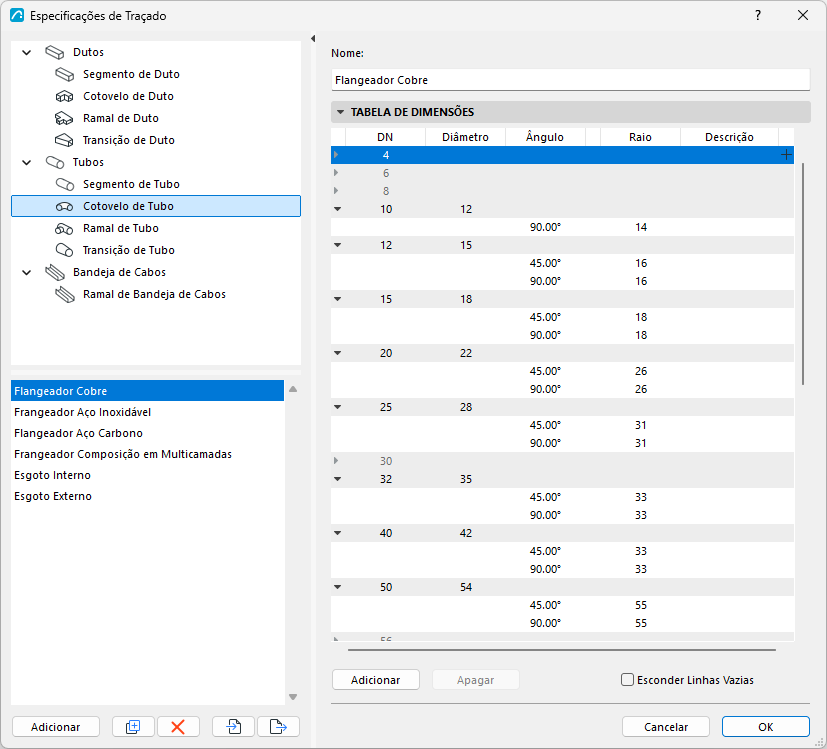
Task: Click the Ramal de Bandeja de Cabos icon
Action: point(65,294)
